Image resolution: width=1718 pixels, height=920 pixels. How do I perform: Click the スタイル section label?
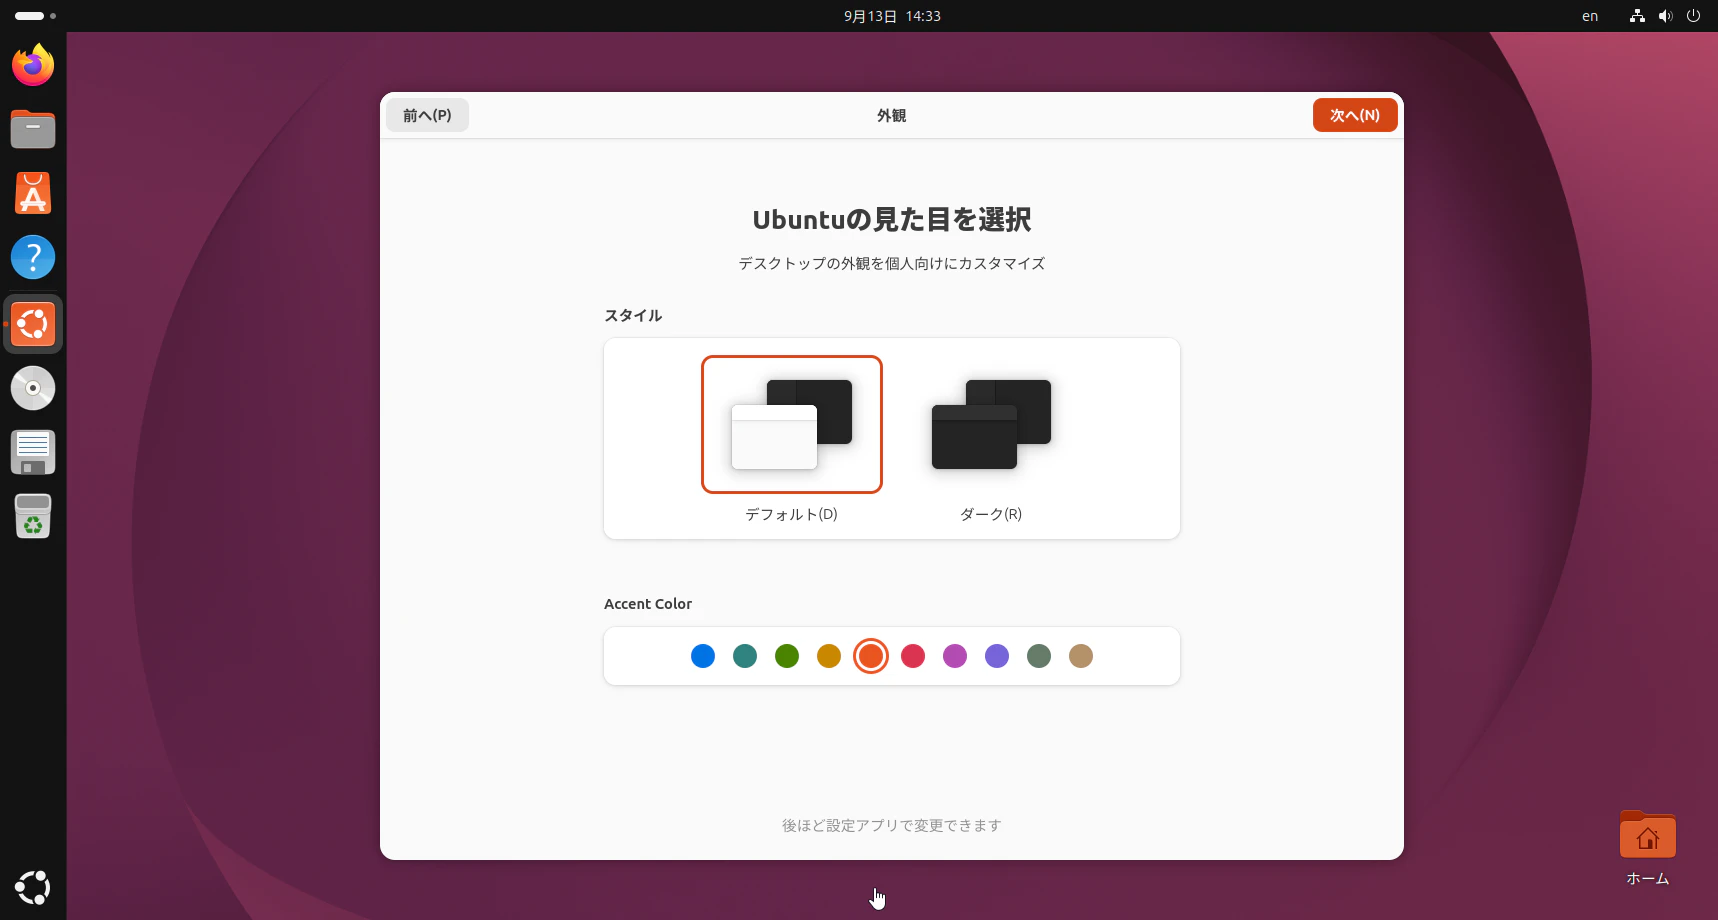pos(633,315)
